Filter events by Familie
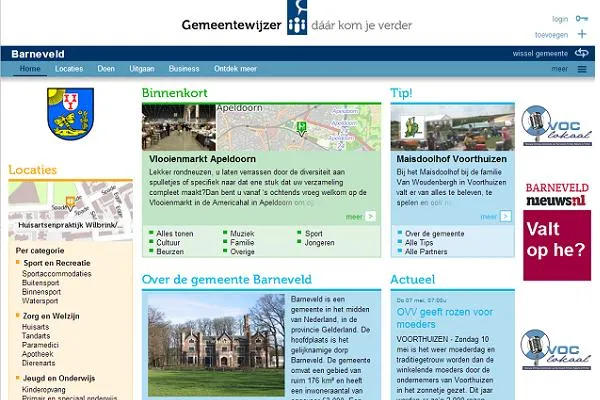This screenshot has height=400, width=600. point(242,243)
